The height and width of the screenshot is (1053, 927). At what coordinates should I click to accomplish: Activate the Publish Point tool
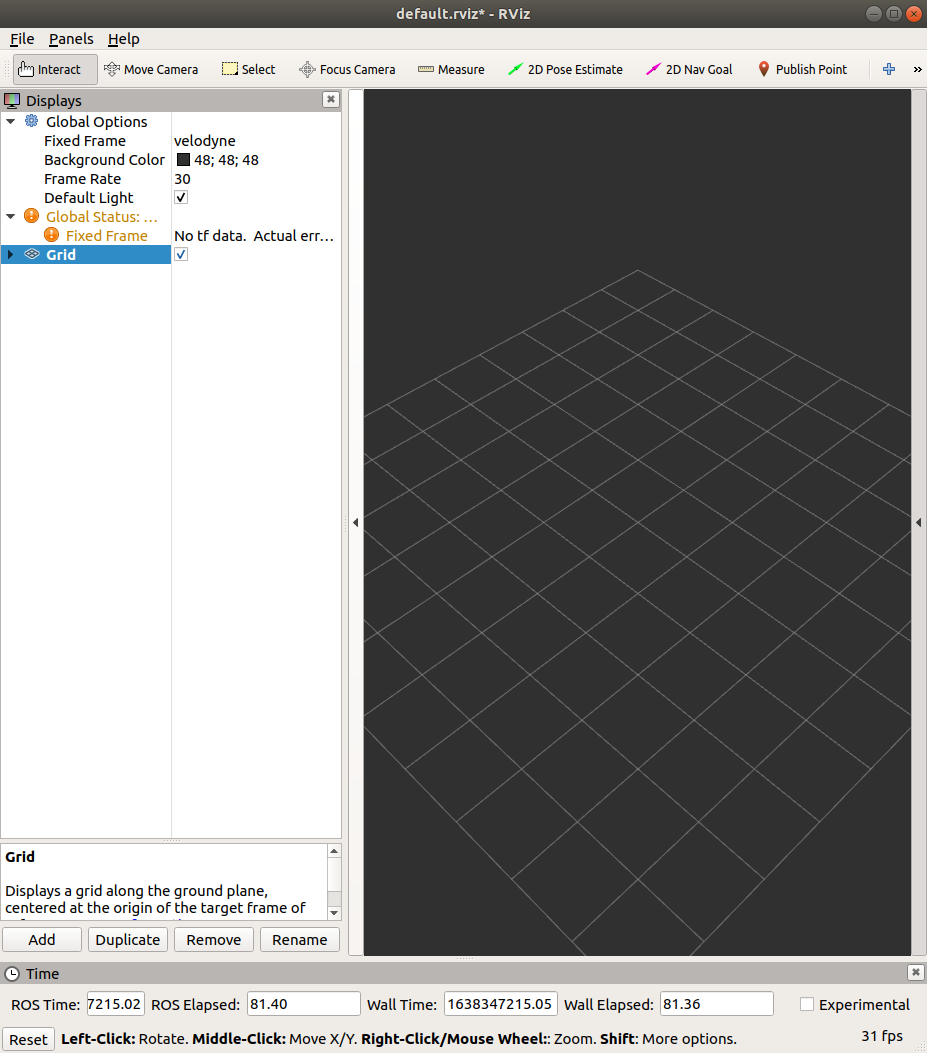(x=802, y=69)
